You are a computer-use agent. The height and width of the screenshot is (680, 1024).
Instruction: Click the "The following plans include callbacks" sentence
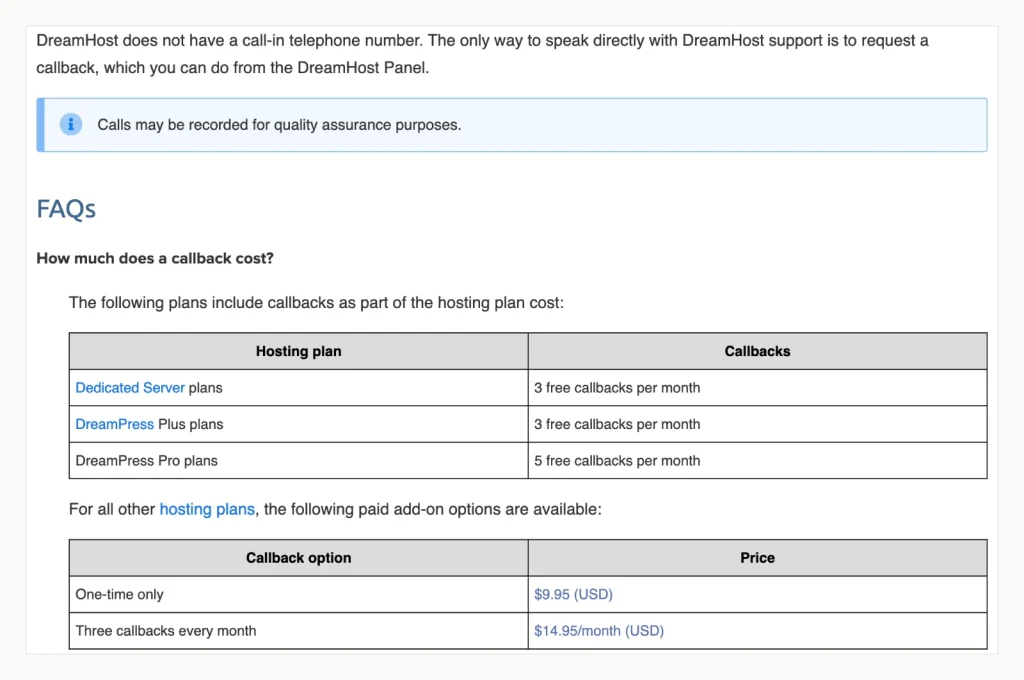[x=316, y=302]
